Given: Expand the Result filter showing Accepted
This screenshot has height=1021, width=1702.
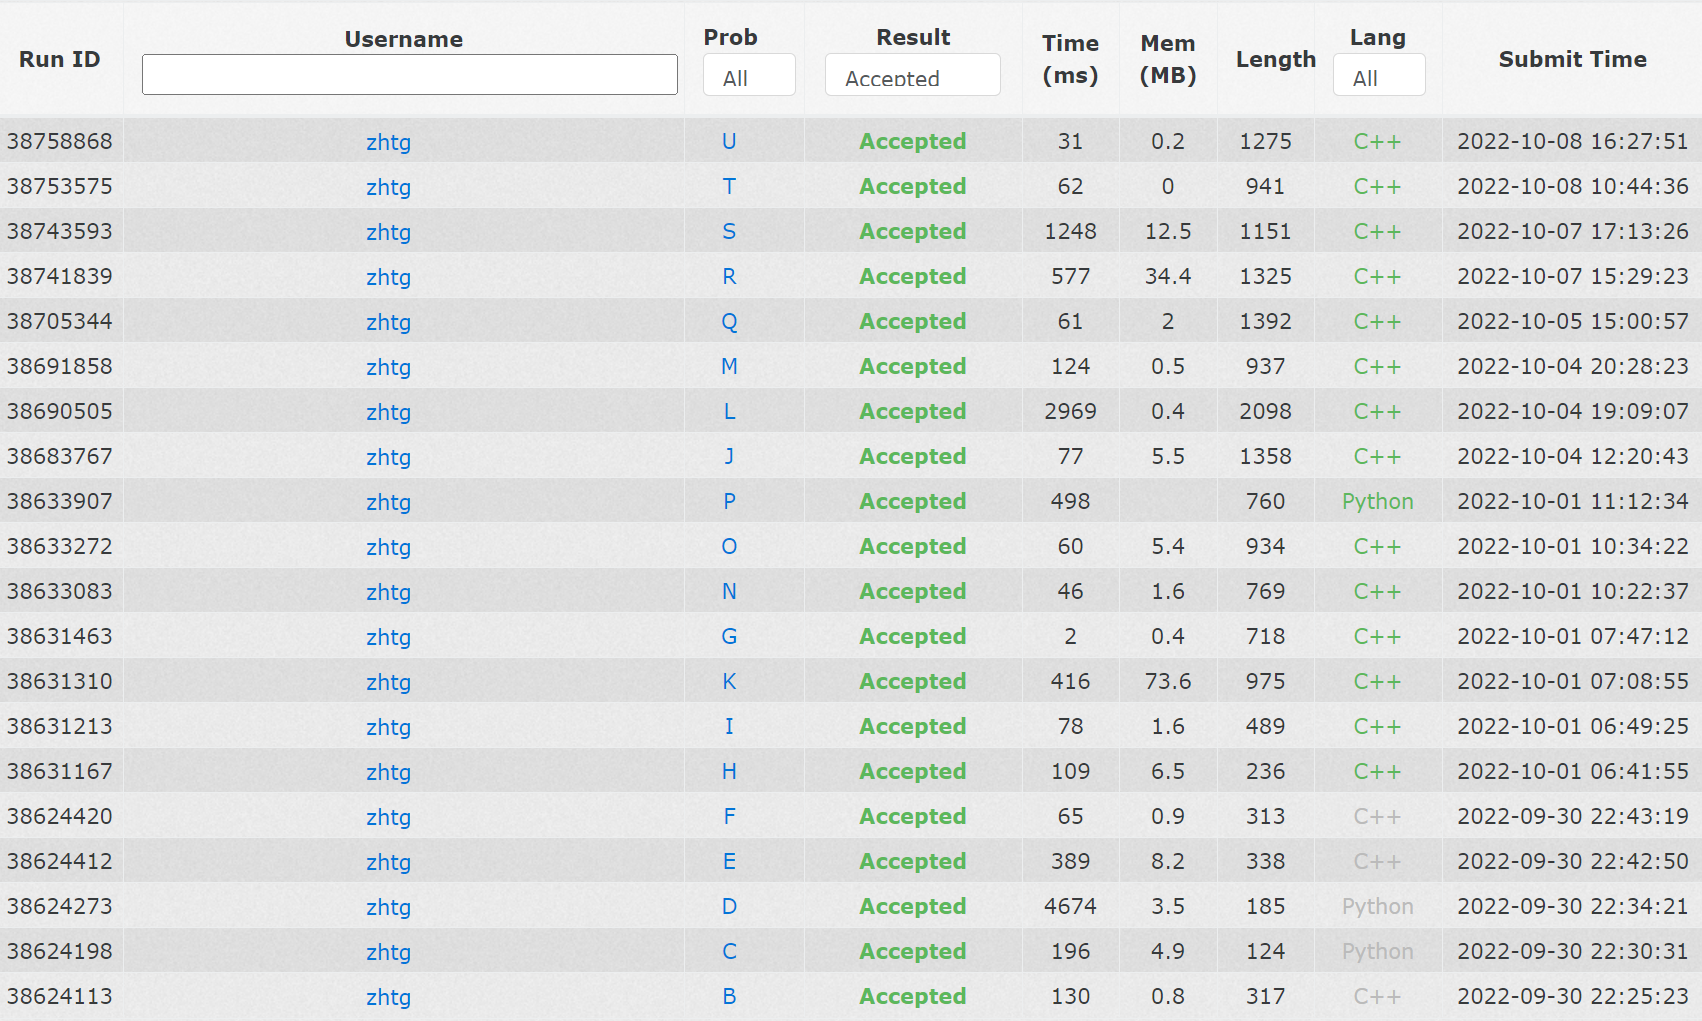Looking at the screenshot, I should point(912,77).
